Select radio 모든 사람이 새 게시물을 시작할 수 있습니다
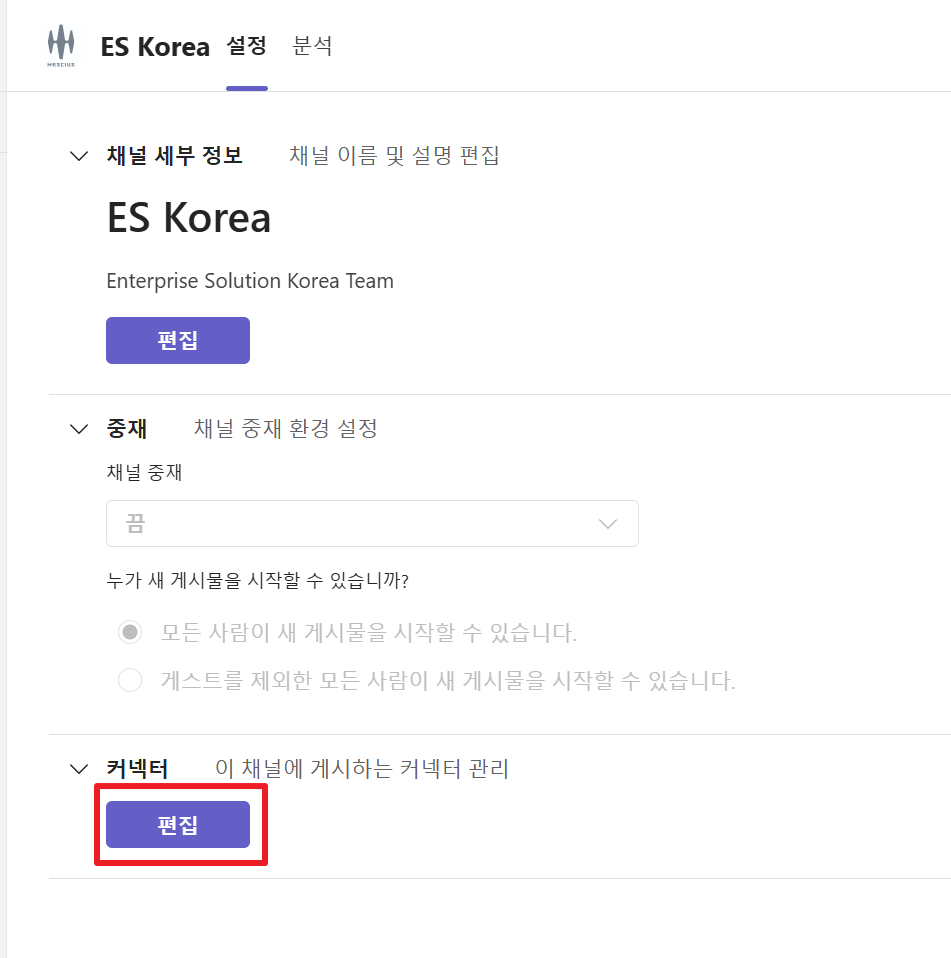This screenshot has height=958, width=951. pos(130,632)
